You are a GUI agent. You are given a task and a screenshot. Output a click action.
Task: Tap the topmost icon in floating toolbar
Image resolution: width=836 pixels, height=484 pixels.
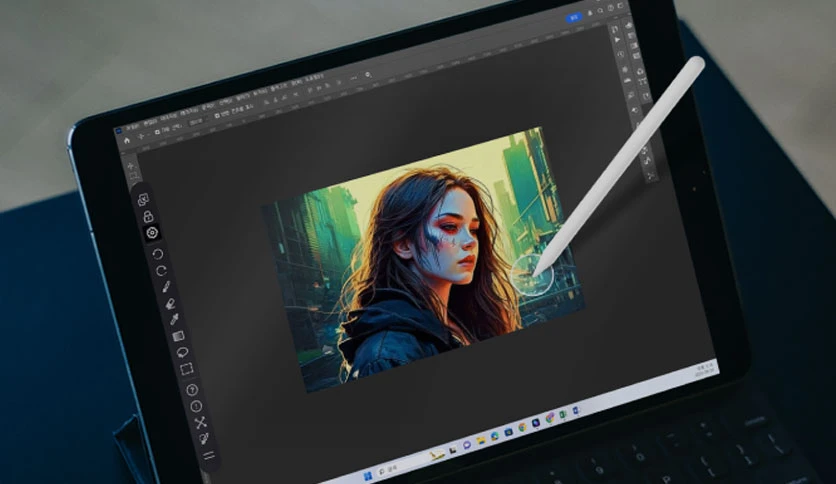click(x=143, y=199)
